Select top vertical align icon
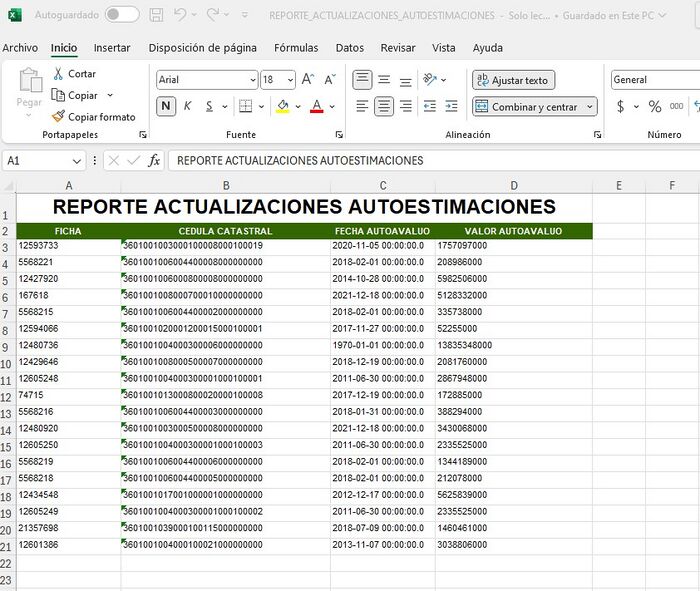This screenshot has width=700, height=591. pos(362,80)
